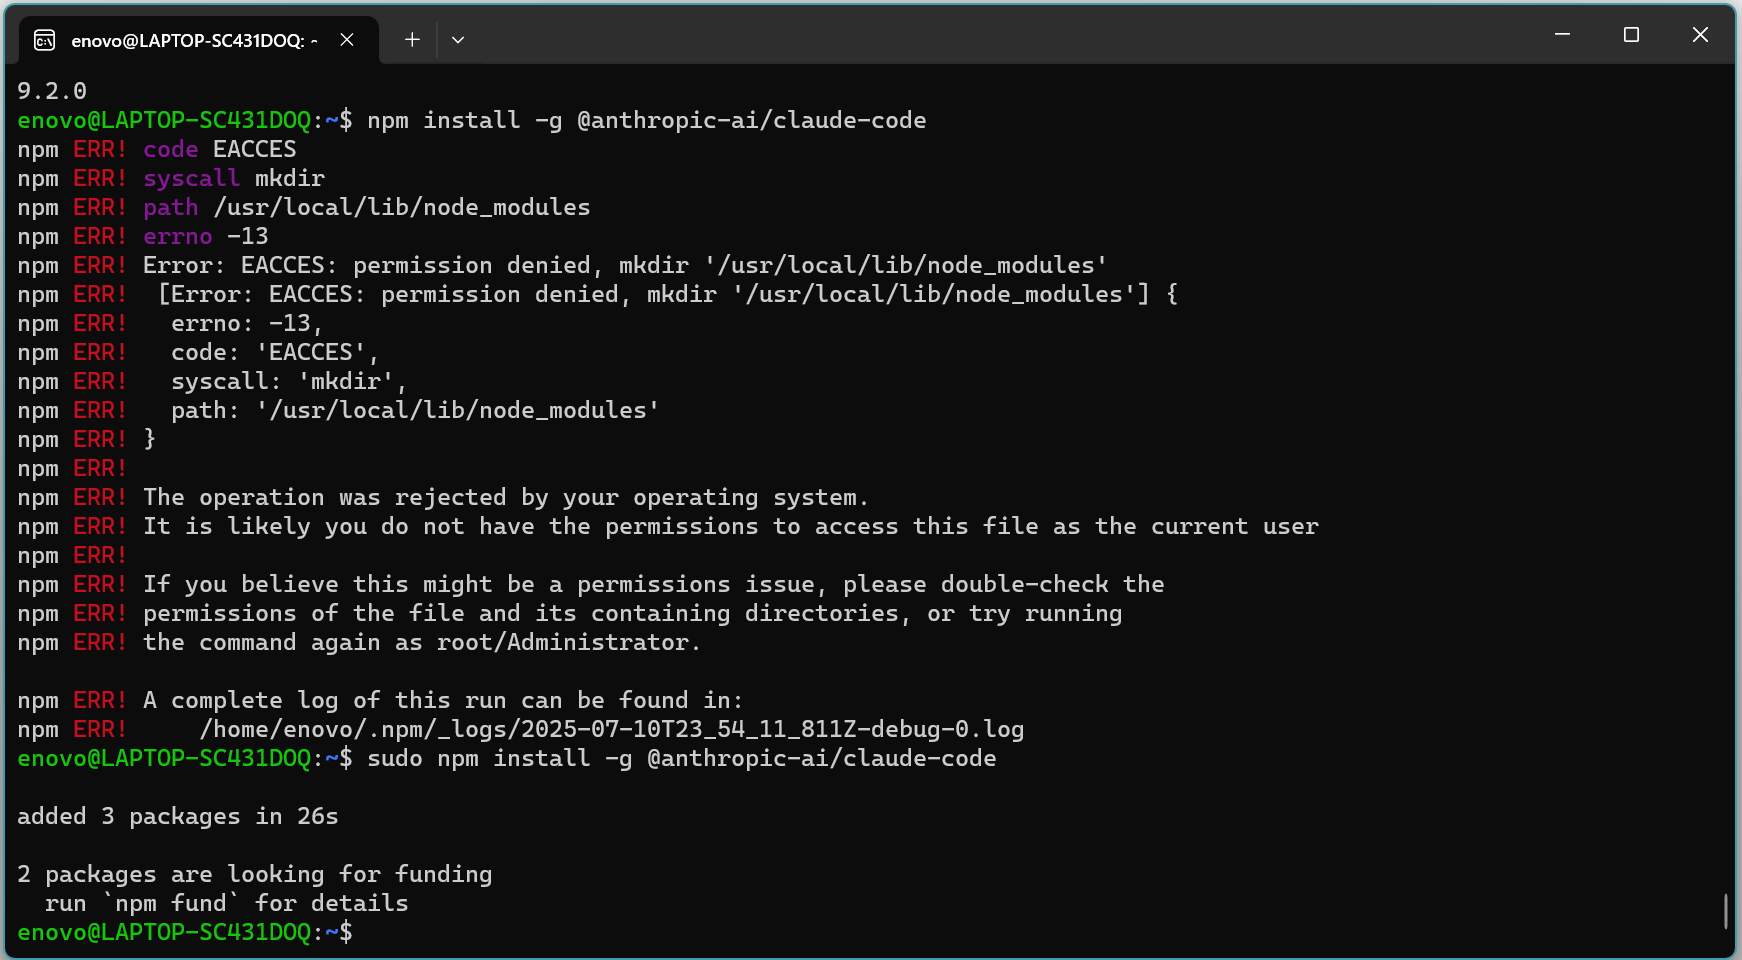The height and width of the screenshot is (960, 1742).
Task: Click the 9.2.0 version output
Action: 52,91
